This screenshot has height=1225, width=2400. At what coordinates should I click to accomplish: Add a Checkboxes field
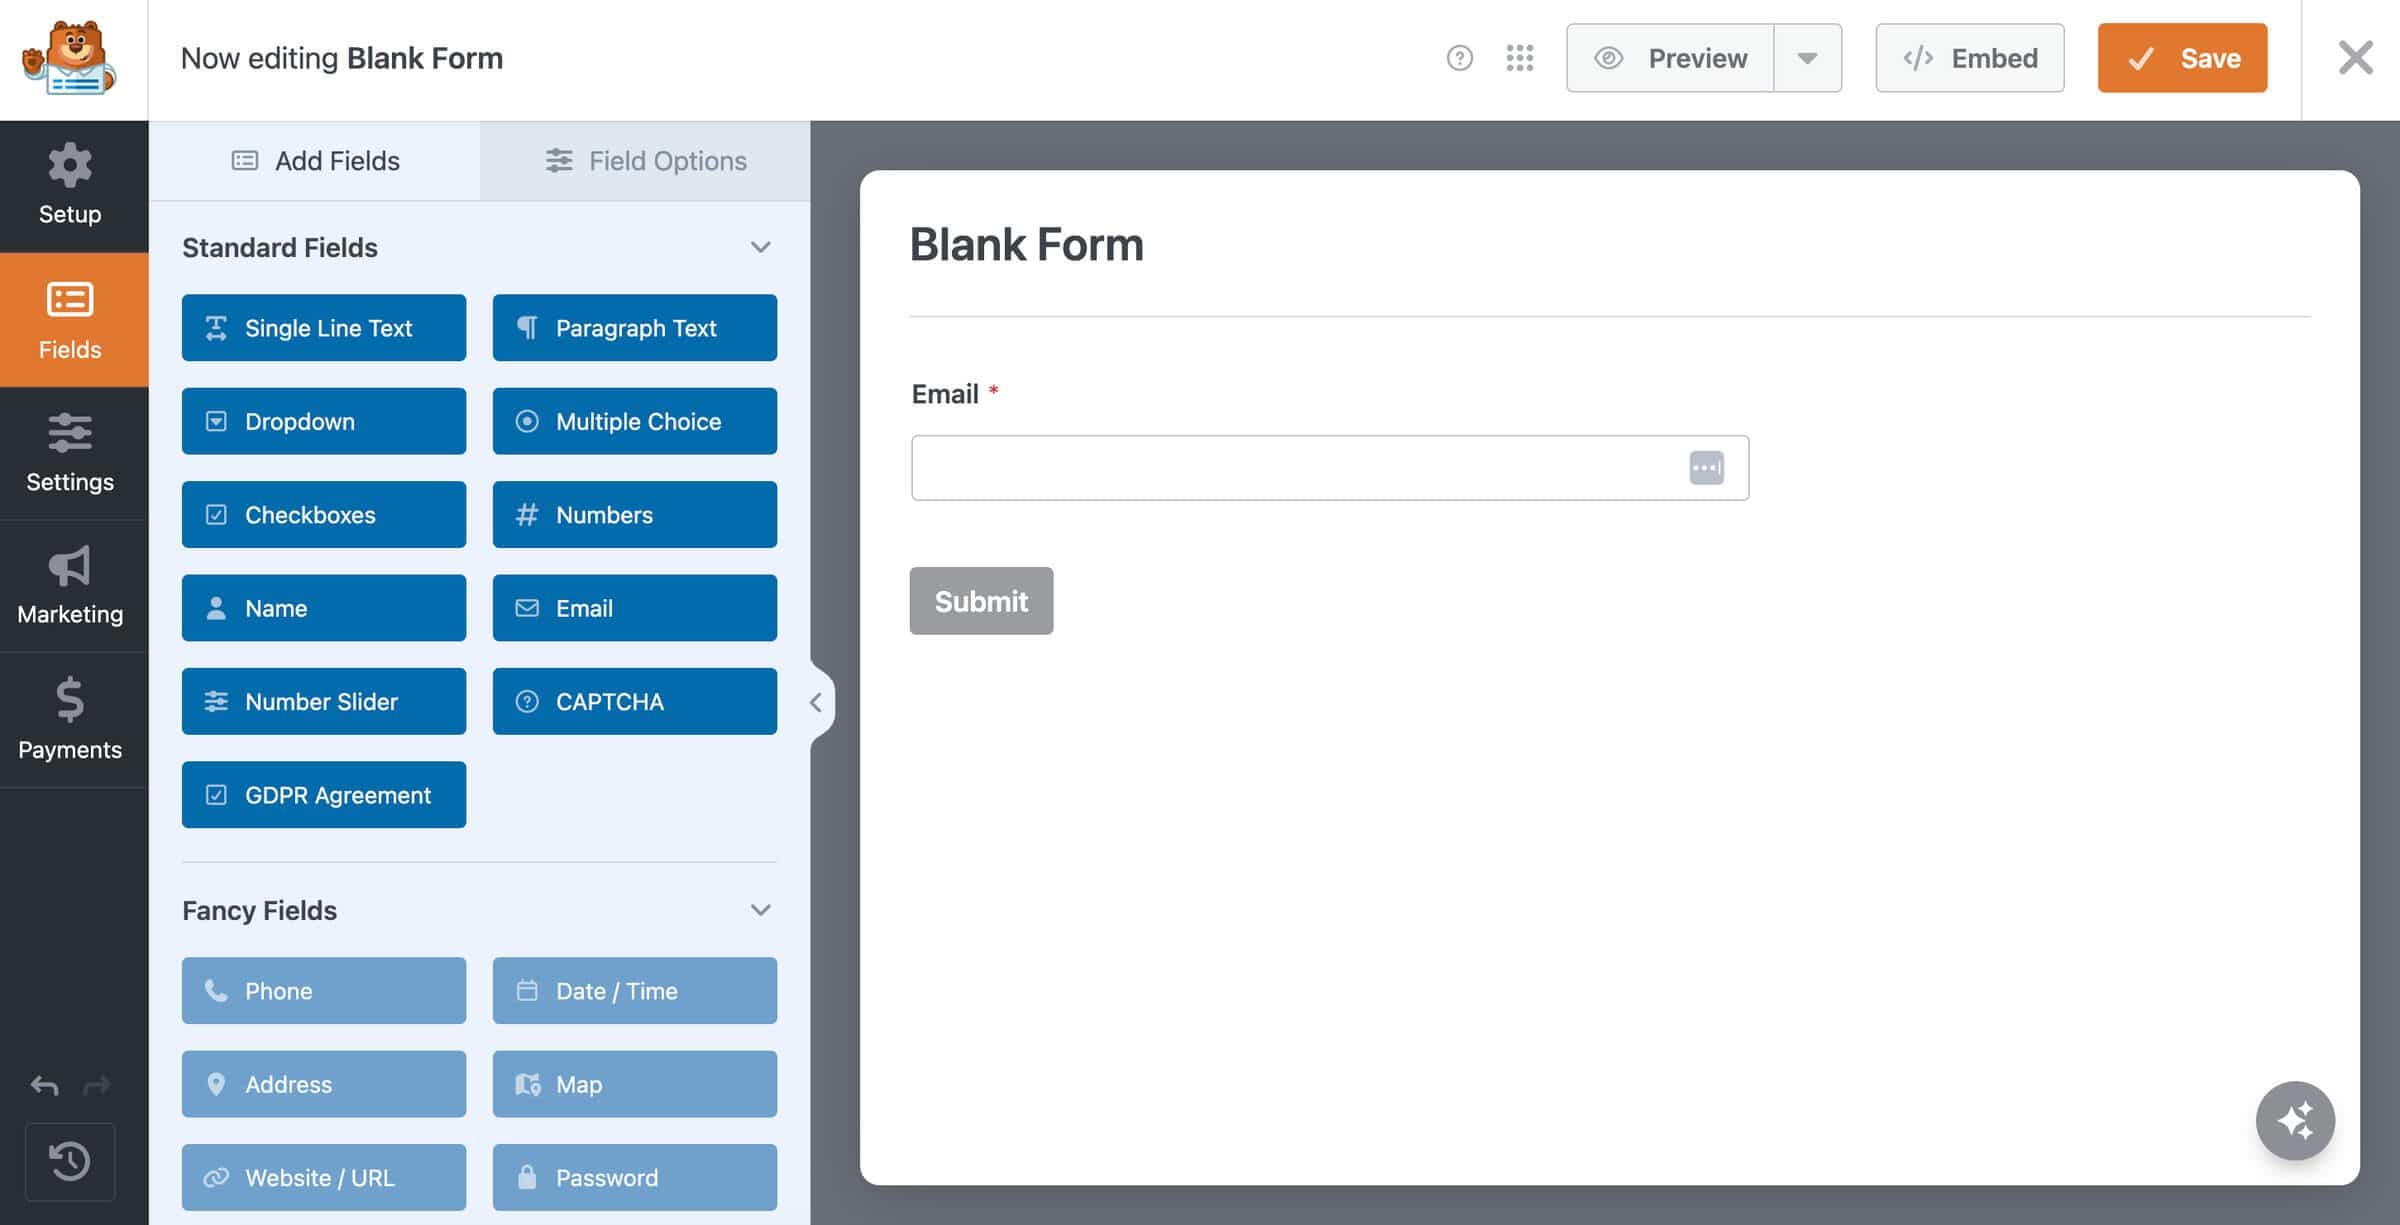click(x=324, y=515)
